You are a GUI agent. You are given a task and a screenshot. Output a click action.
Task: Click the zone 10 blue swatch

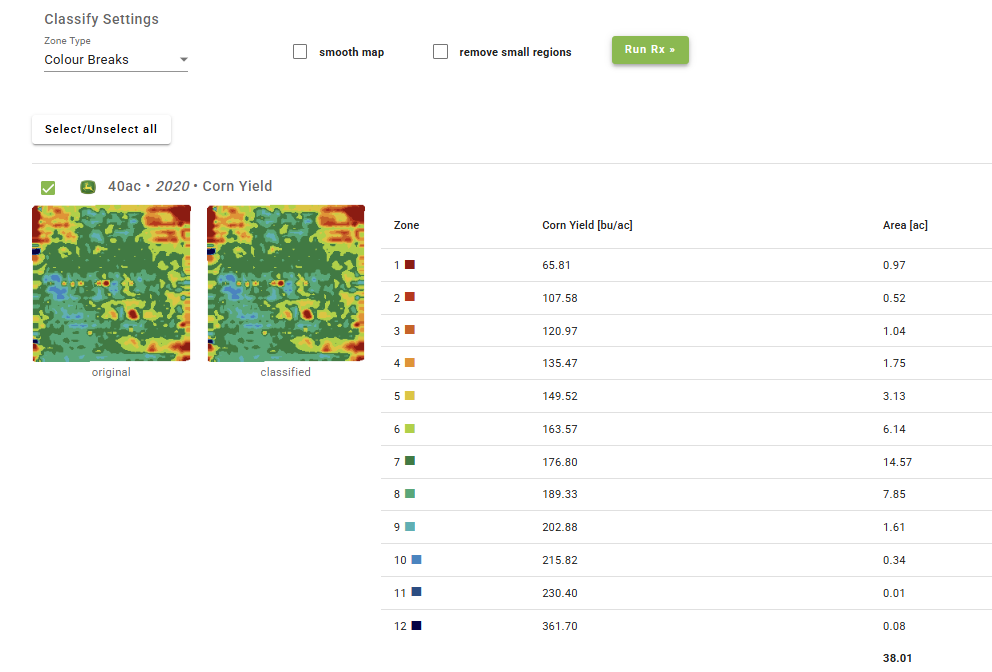coord(416,559)
